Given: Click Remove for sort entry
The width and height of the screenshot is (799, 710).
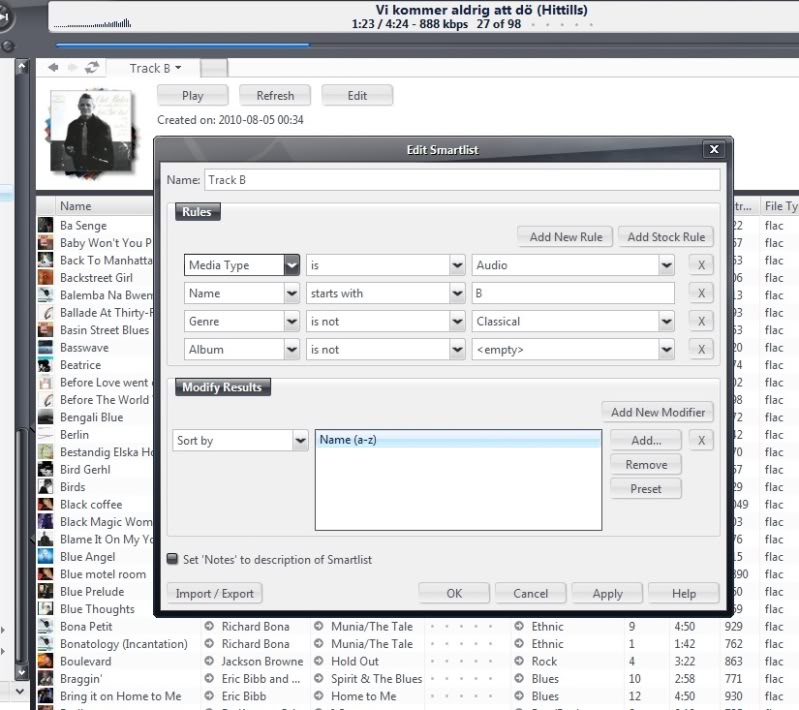Looking at the screenshot, I should pos(646,465).
